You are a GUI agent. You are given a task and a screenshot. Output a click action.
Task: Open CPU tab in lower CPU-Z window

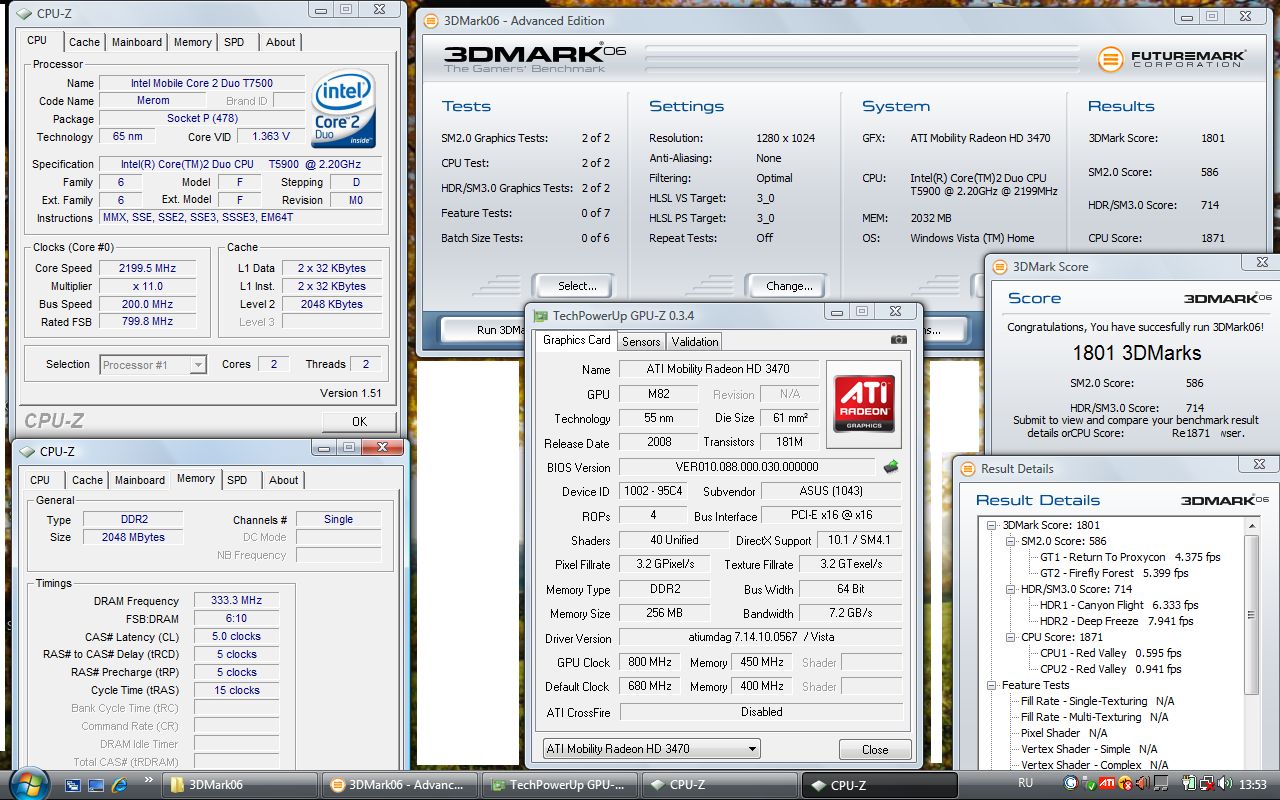tap(40, 480)
